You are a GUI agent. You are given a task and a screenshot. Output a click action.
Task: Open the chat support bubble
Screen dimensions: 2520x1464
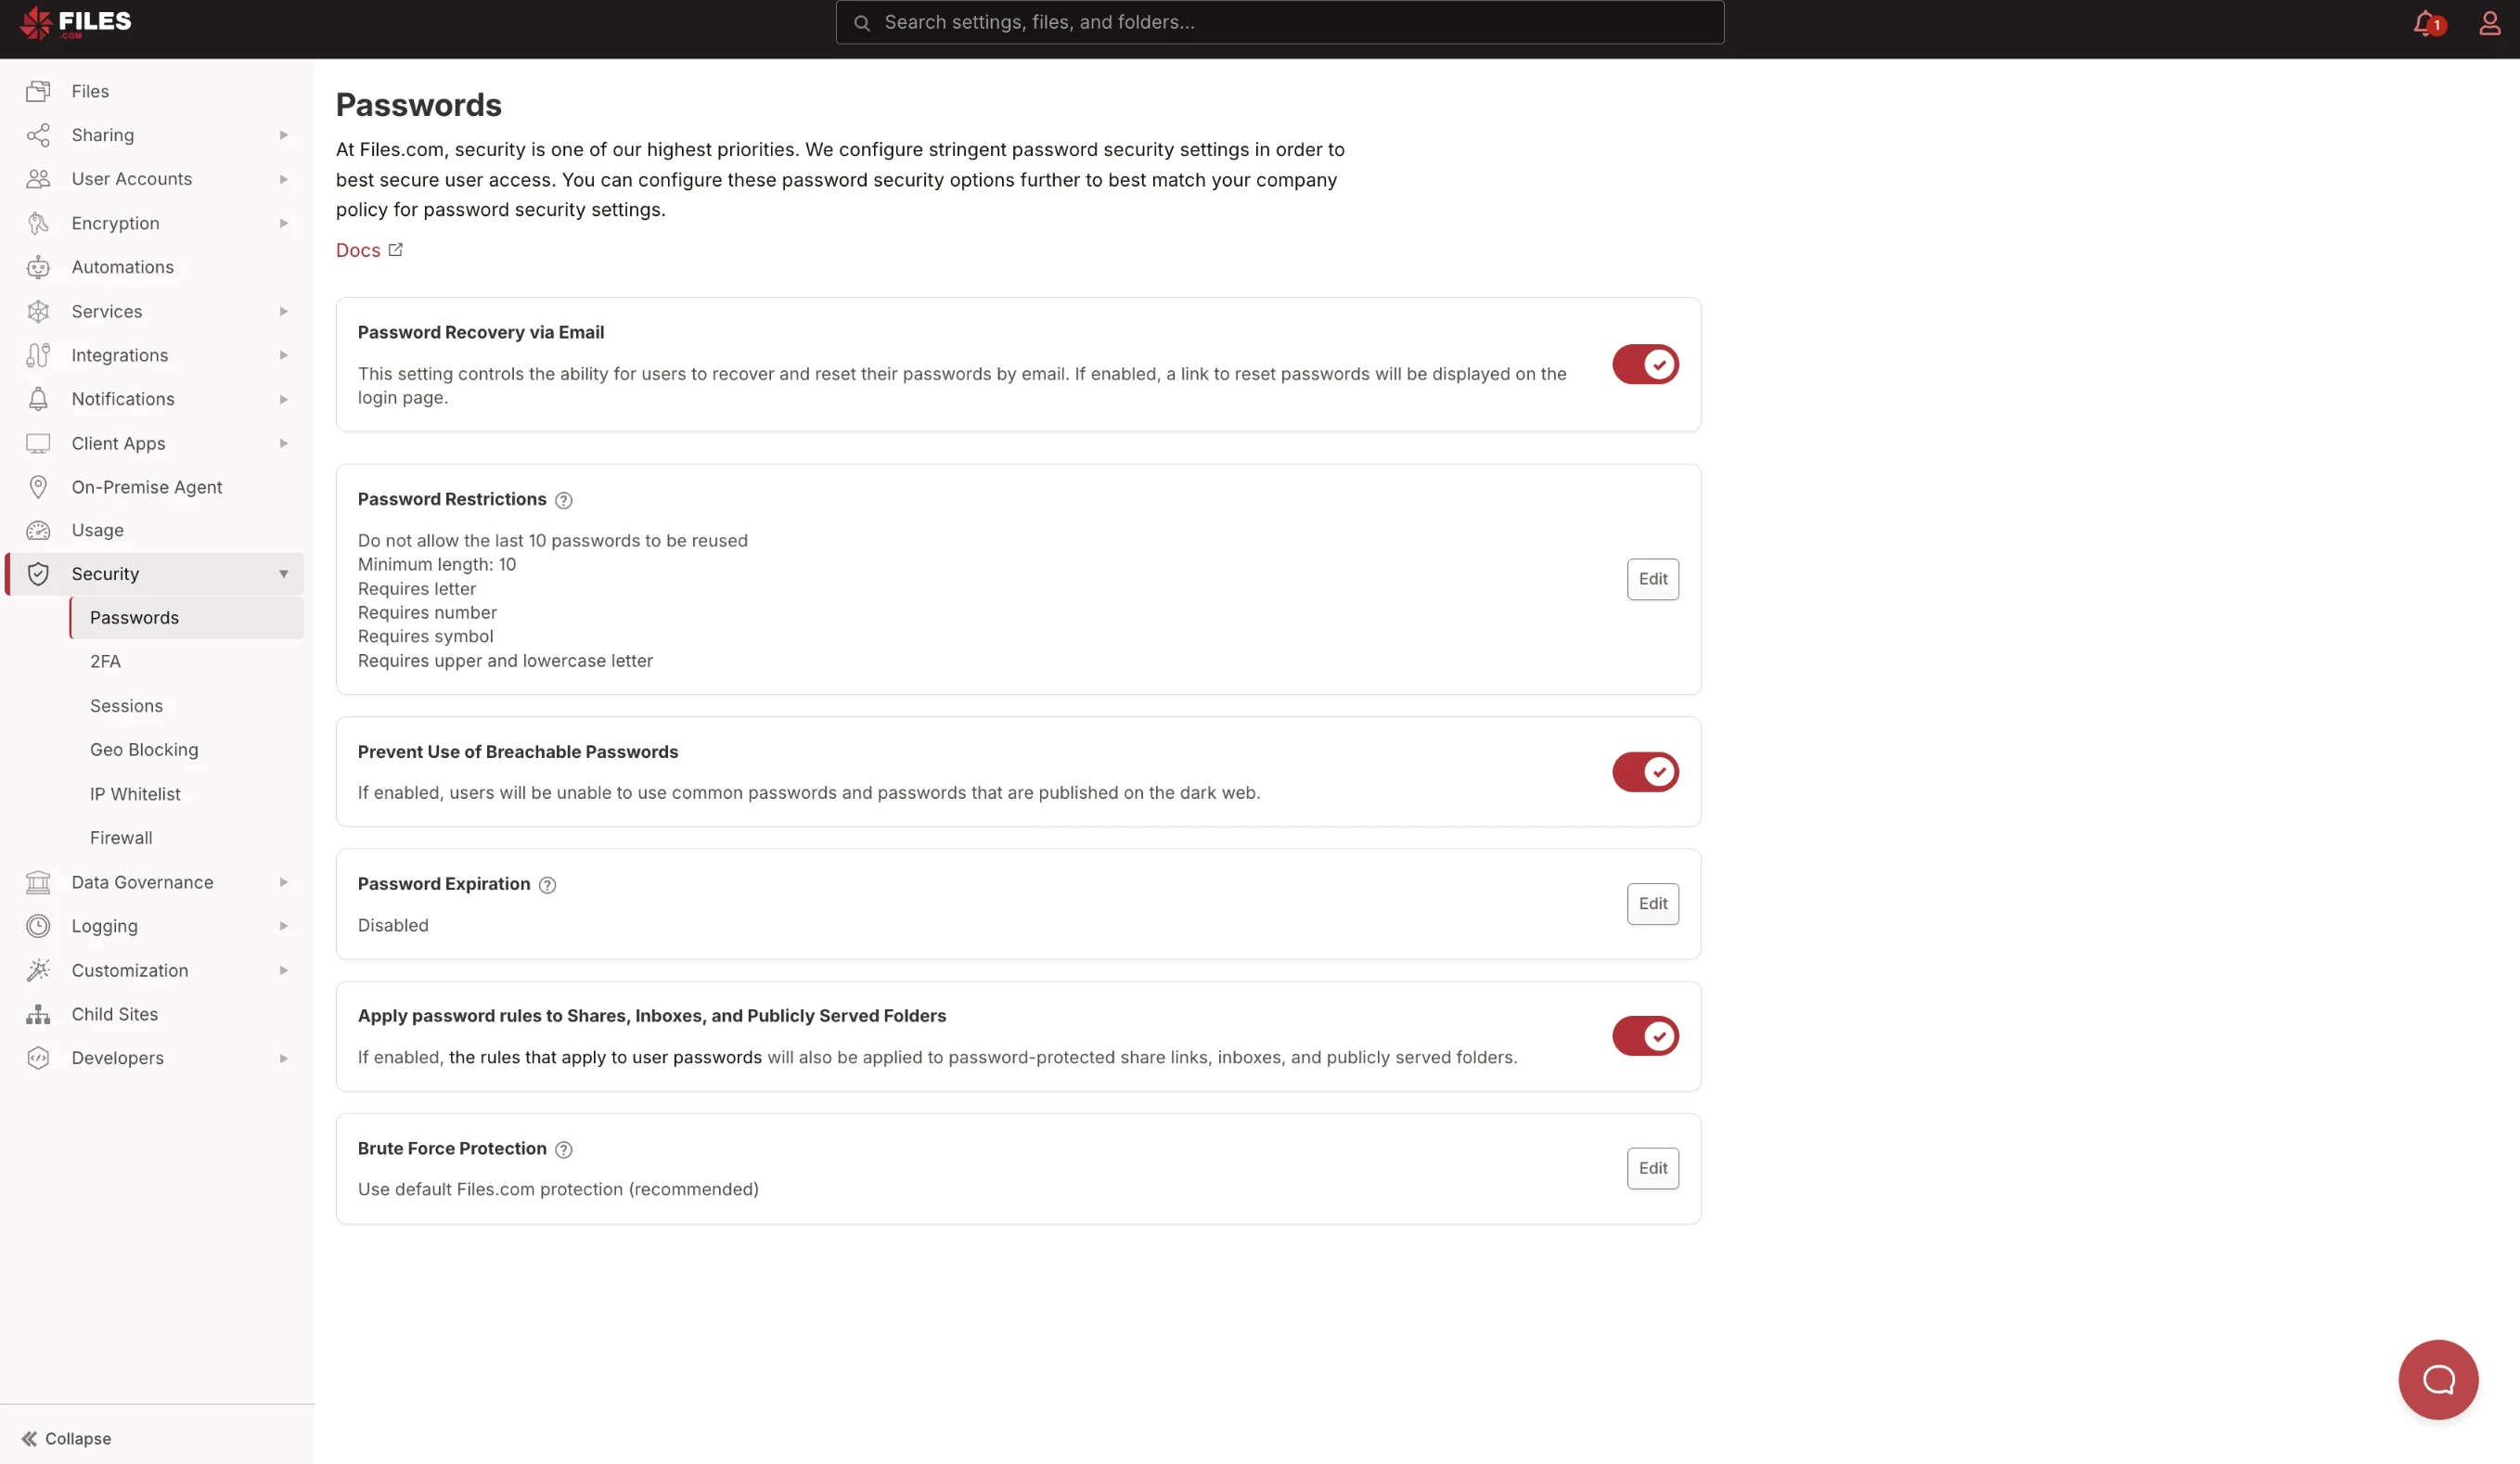pyautogui.click(x=2438, y=1380)
